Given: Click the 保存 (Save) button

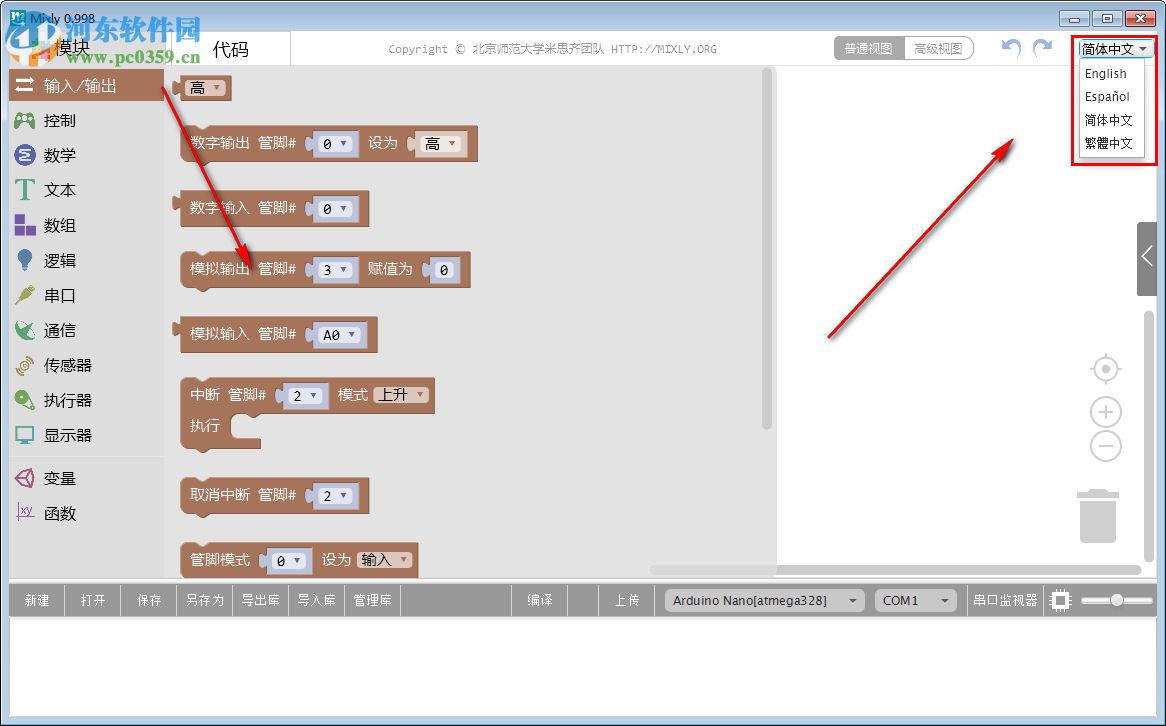Looking at the screenshot, I should [148, 600].
